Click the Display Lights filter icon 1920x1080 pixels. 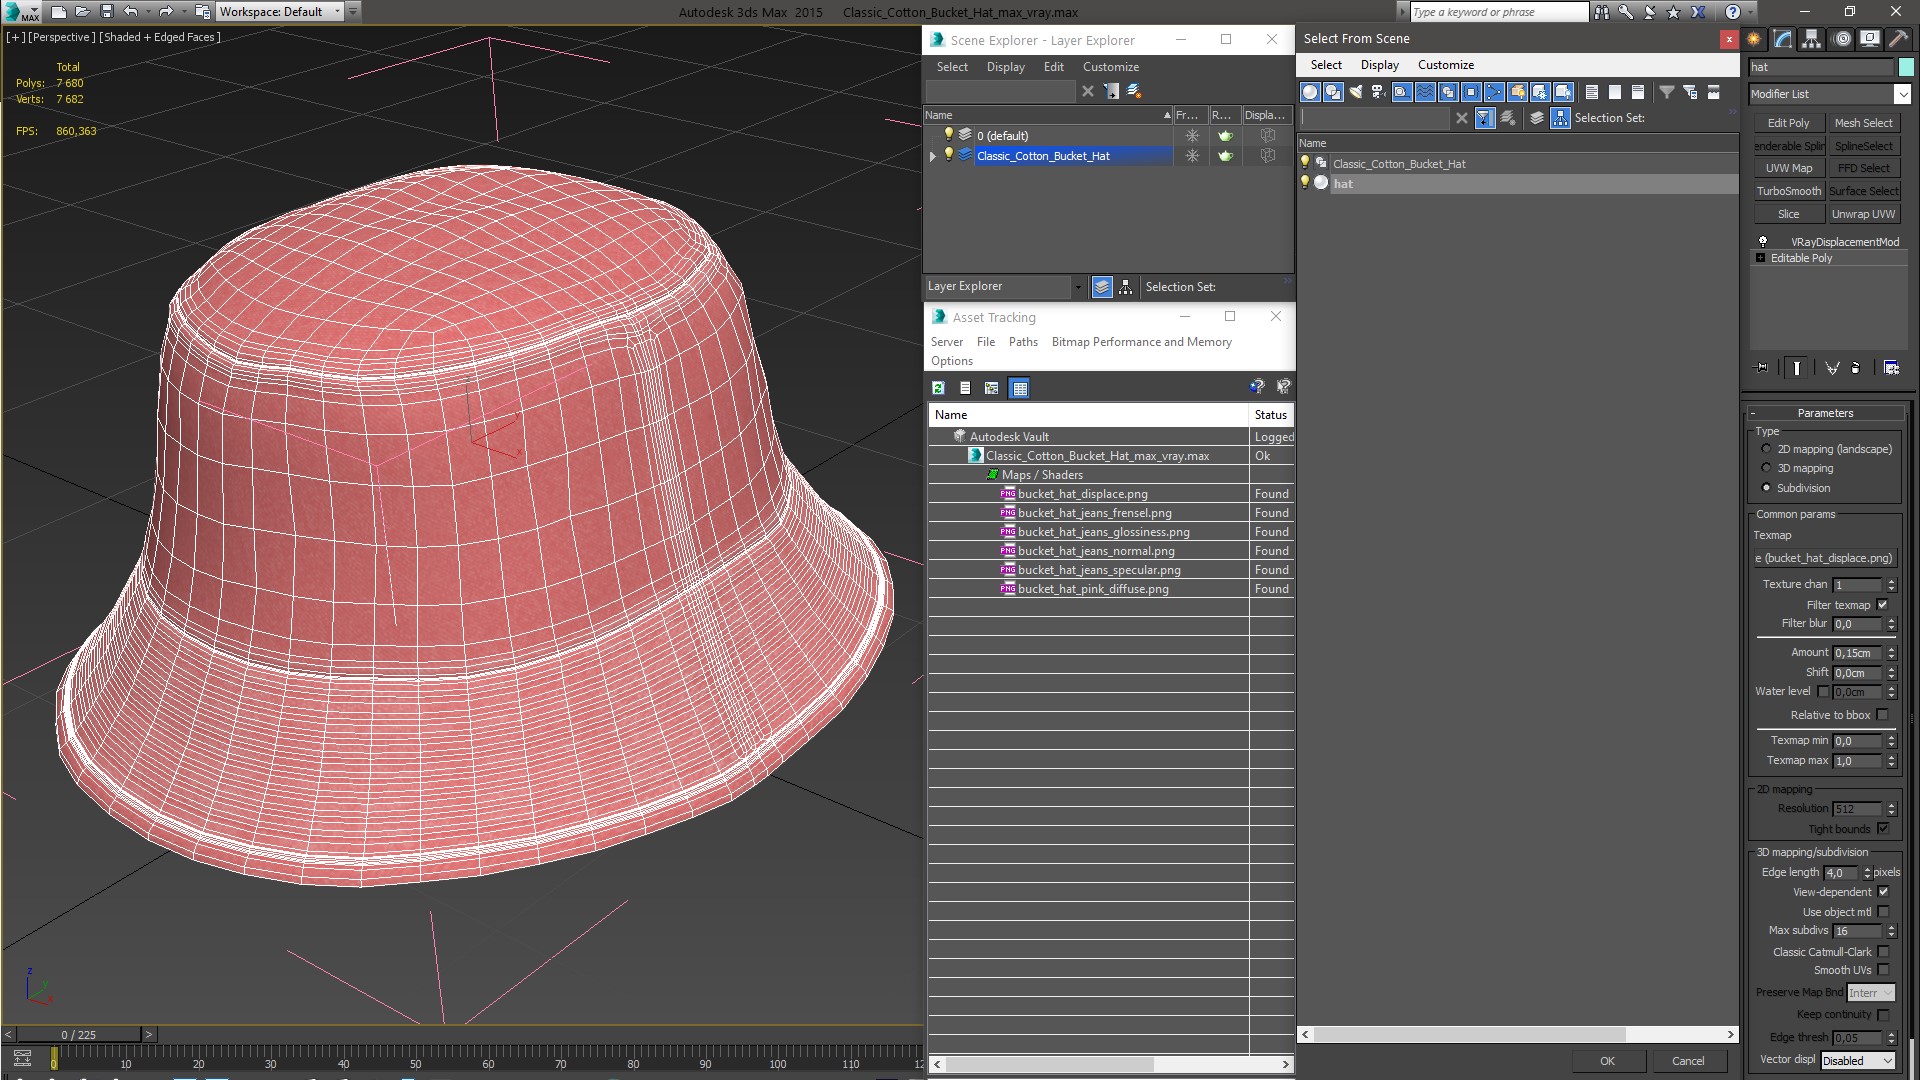point(1356,92)
